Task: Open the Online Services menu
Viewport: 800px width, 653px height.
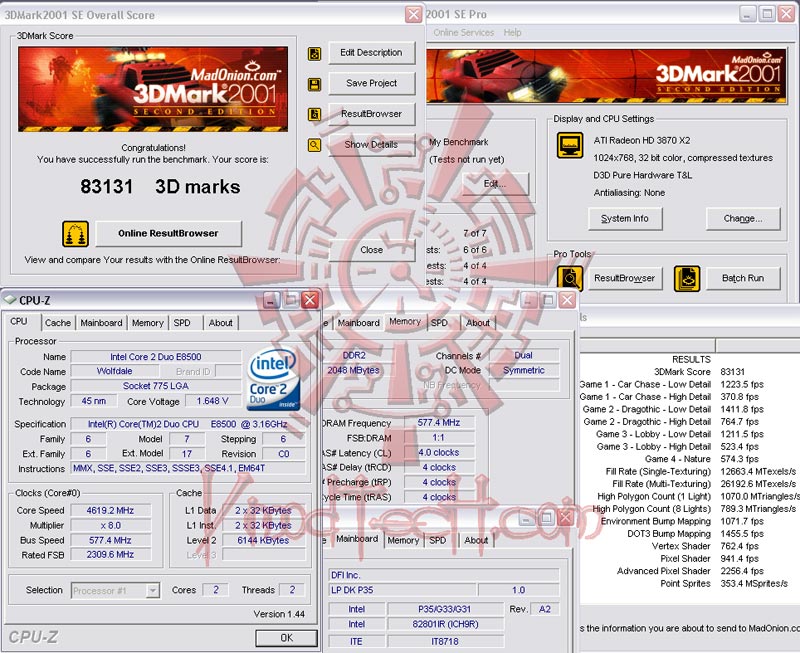Action: coord(463,33)
